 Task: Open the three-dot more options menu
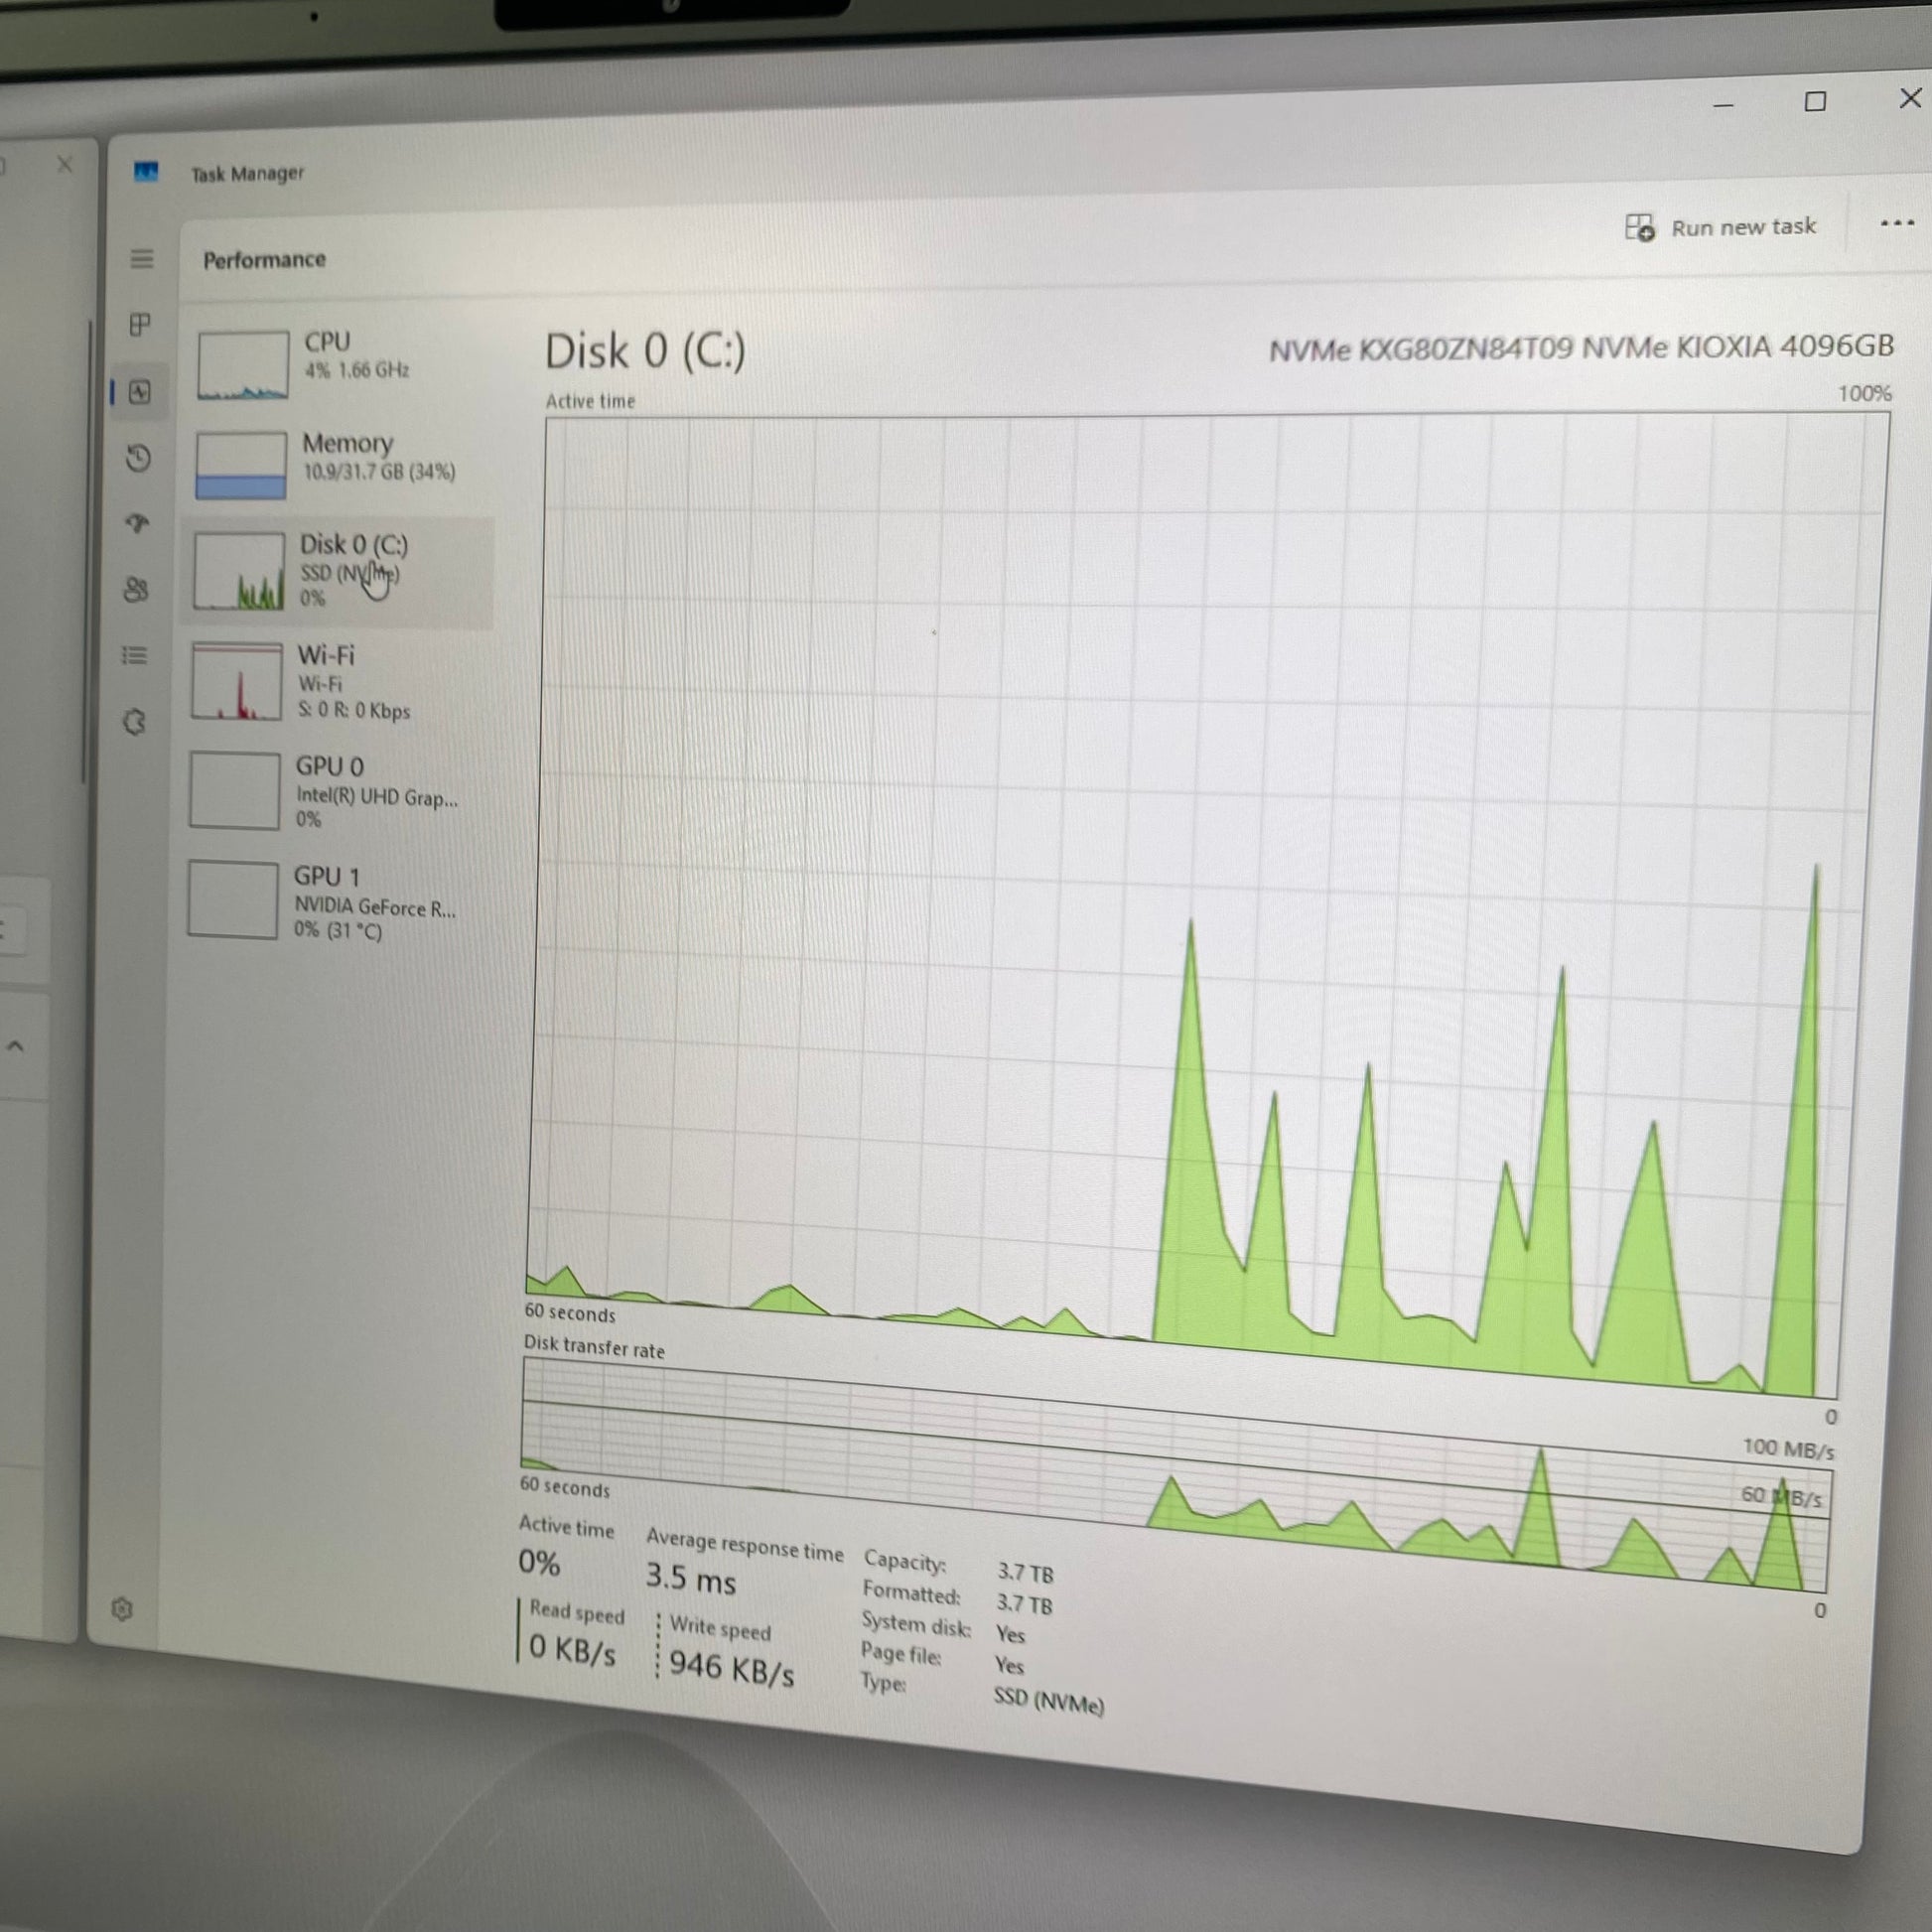point(1896,223)
